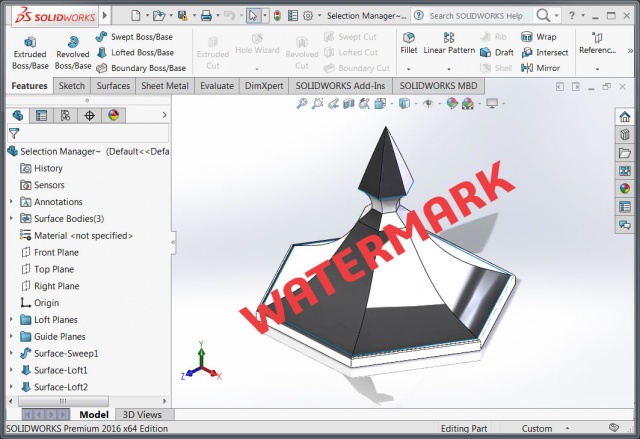Viewport: 640px width, 439px height.
Task: Open the Evaluate tab
Action: click(217, 86)
